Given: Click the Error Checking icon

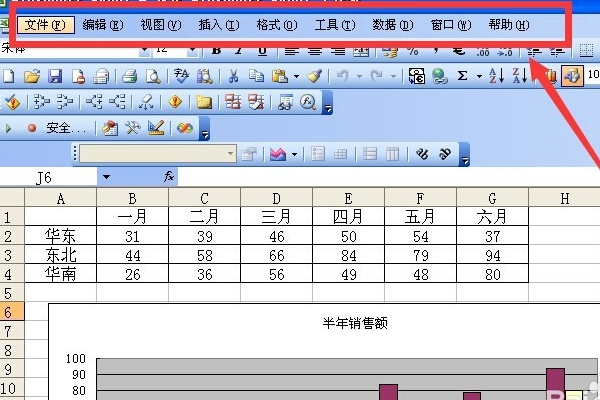Looking at the screenshot, I should (x=12, y=102).
